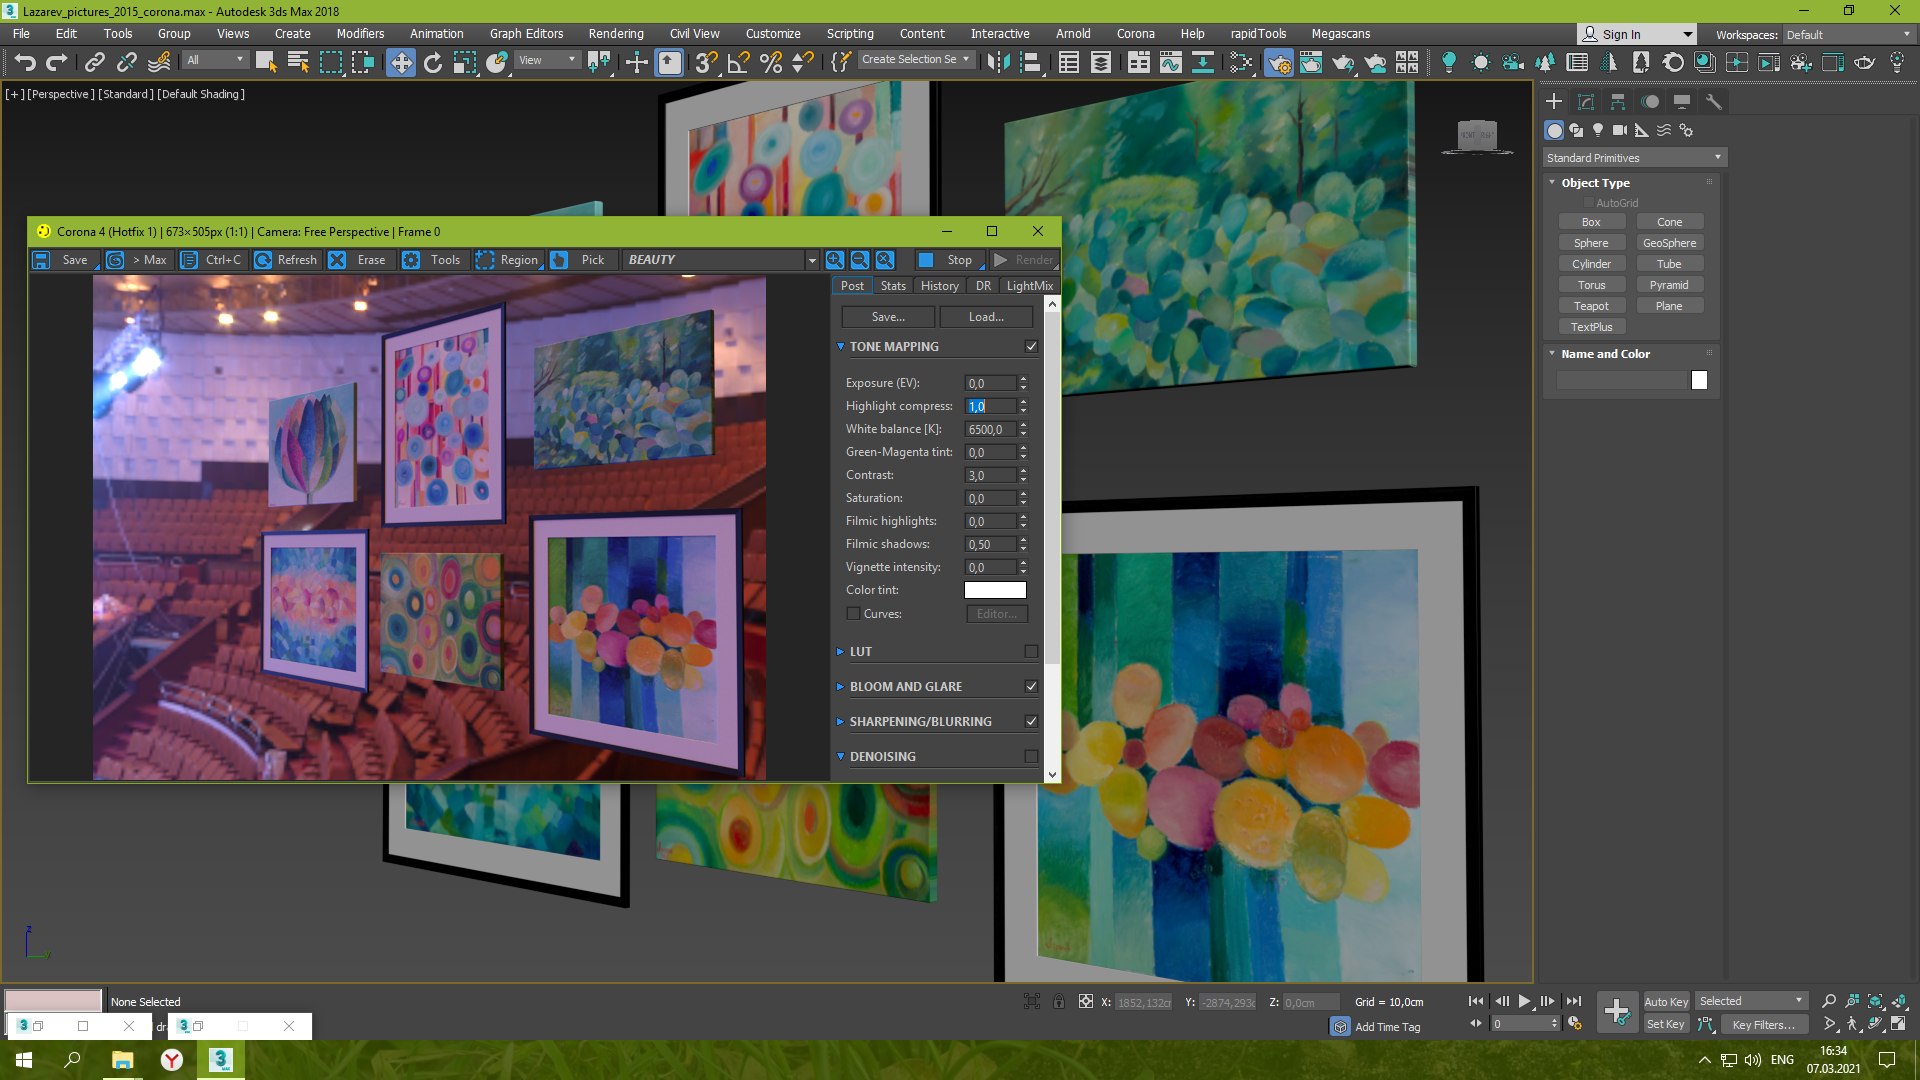1920x1080 pixels.
Task: Open the Utilities command panel
Action: (1714, 102)
